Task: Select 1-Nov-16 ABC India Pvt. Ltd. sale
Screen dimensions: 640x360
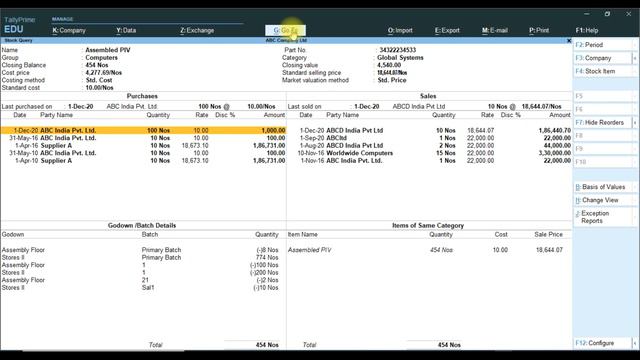Action: (x=429, y=160)
